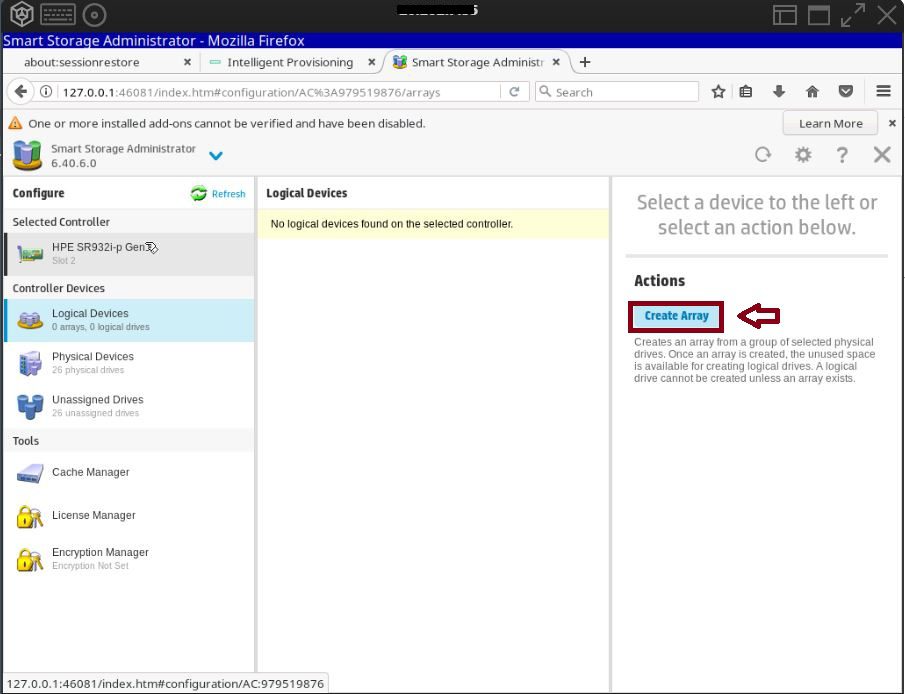The width and height of the screenshot is (905, 694).
Task: Open the Firefox downloads arrow icon
Action: pos(779,92)
